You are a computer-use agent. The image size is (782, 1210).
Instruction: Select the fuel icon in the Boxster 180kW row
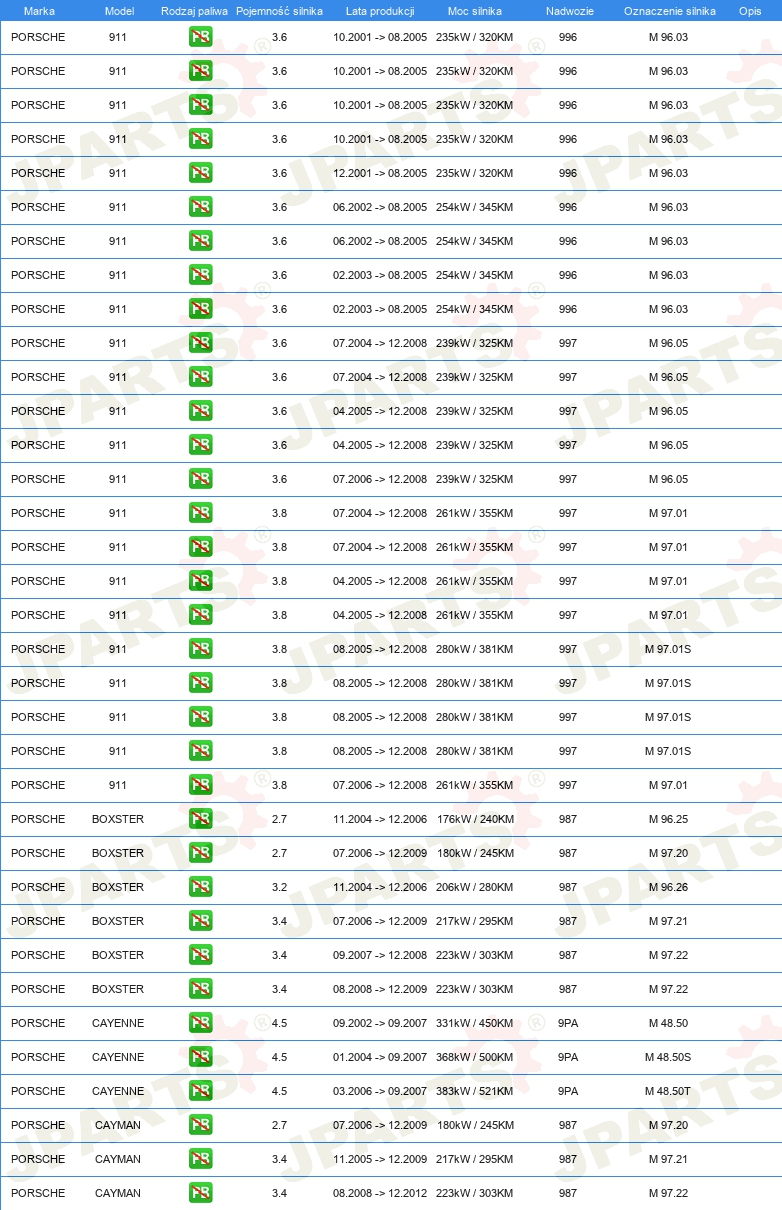[200, 853]
